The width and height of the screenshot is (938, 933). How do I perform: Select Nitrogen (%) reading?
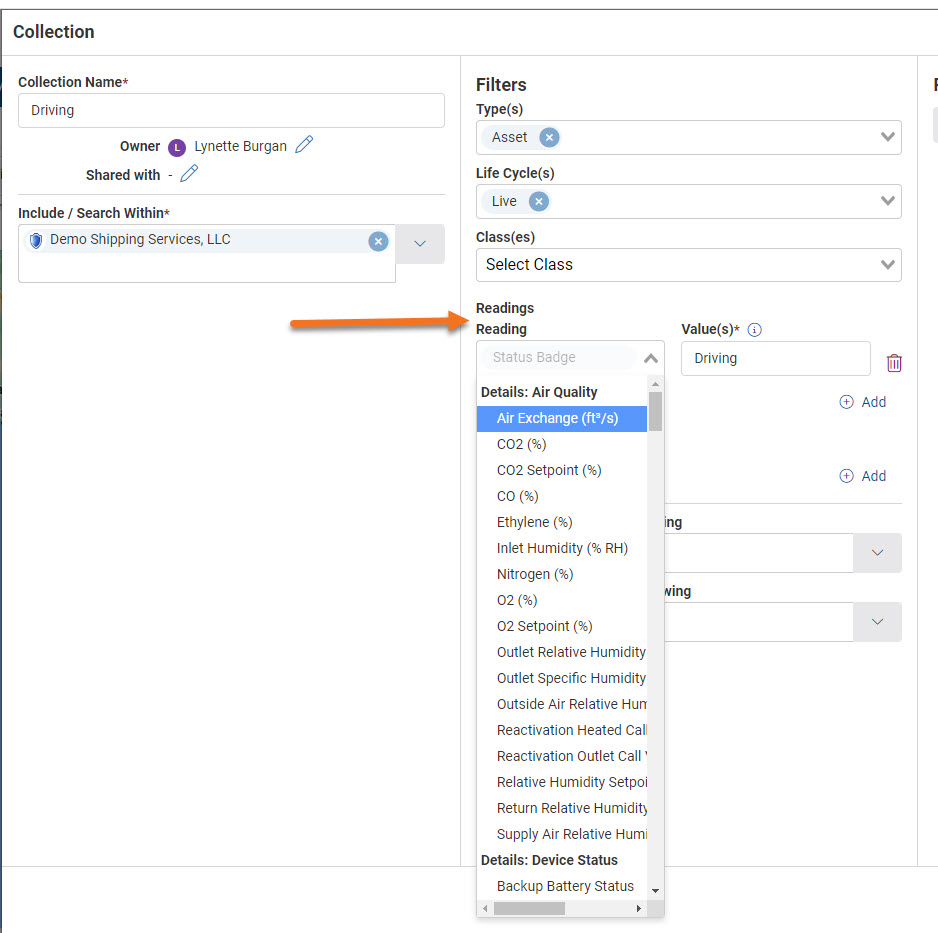click(562, 574)
